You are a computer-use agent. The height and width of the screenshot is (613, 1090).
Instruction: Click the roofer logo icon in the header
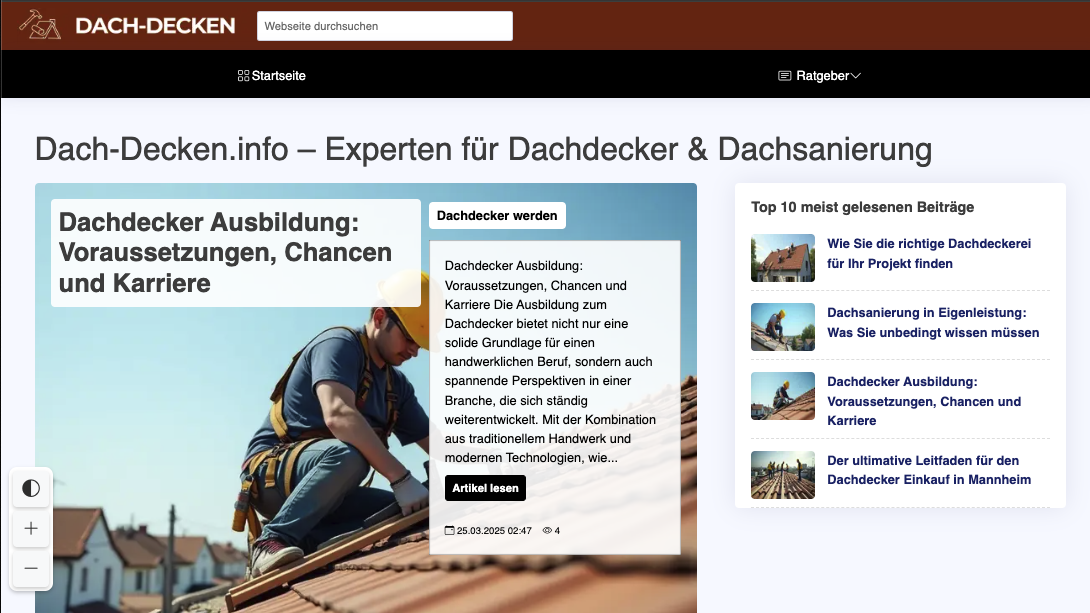pos(38,25)
